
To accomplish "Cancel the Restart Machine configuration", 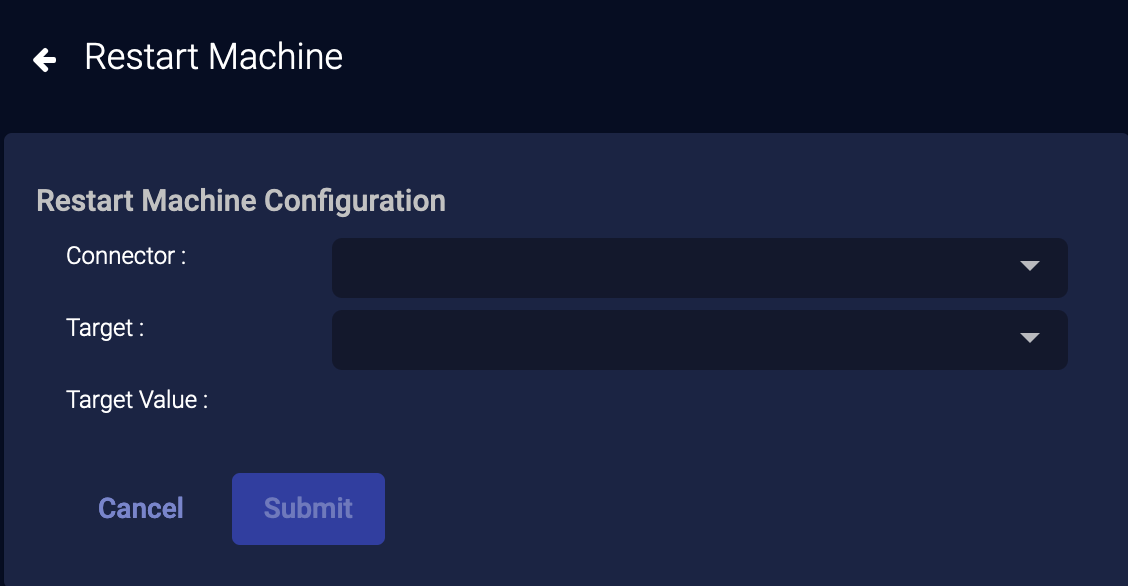I will click(141, 509).
